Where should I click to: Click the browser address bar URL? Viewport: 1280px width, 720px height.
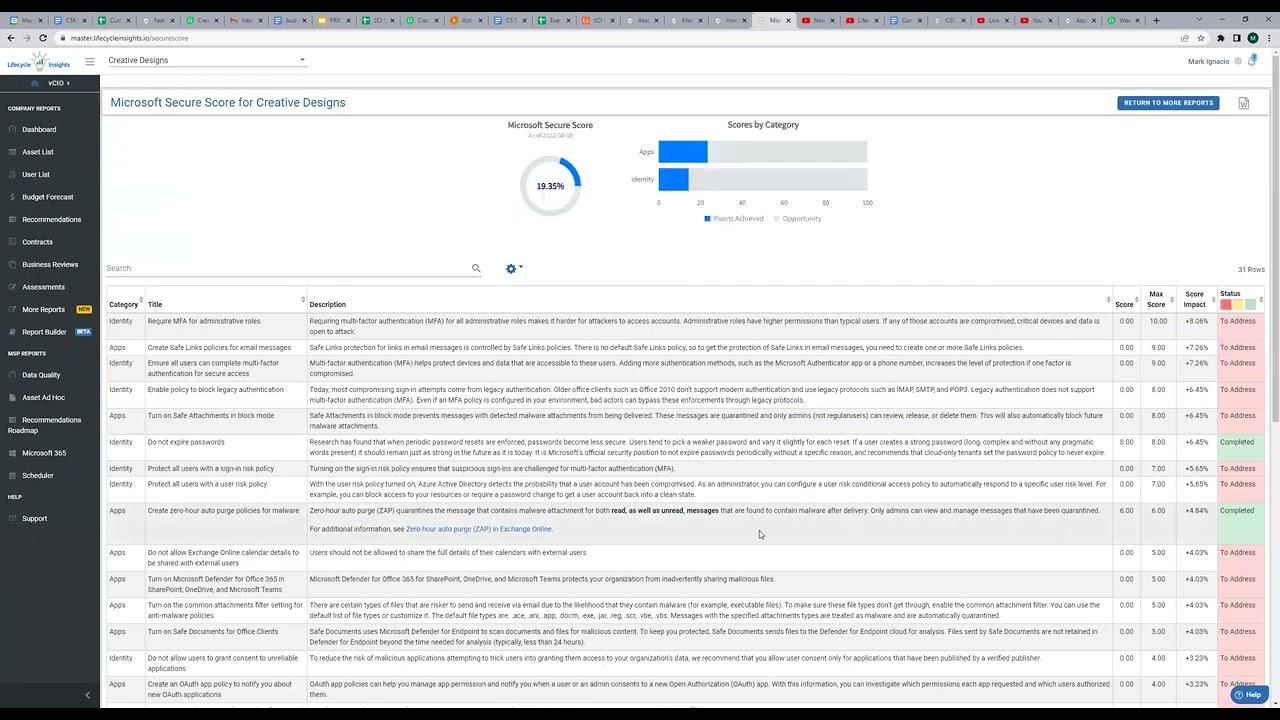(129, 38)
